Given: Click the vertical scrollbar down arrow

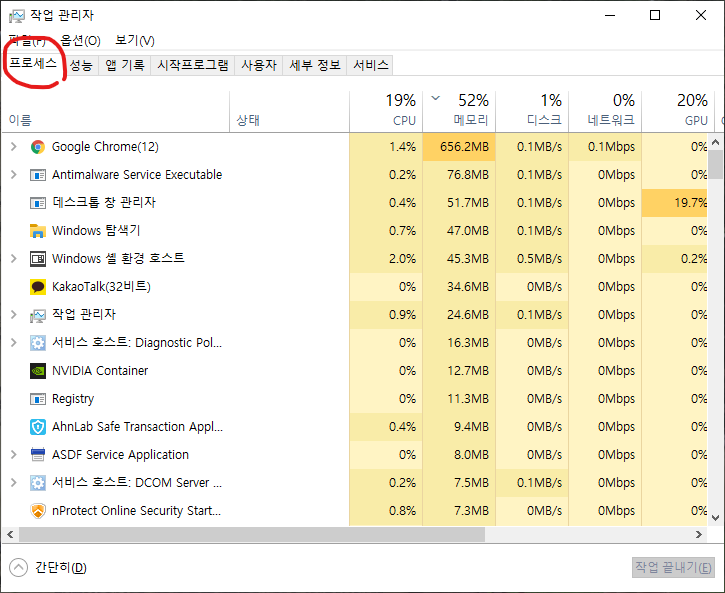Looking at the screenshot, I should [x=715, y=518].
